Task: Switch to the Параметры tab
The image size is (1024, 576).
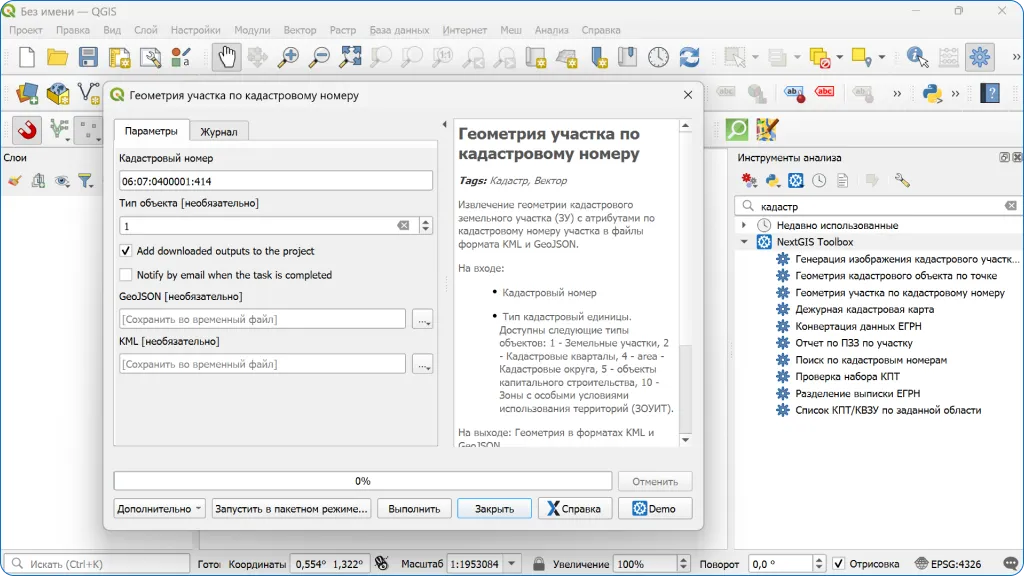Action: (x=151, y=131)
